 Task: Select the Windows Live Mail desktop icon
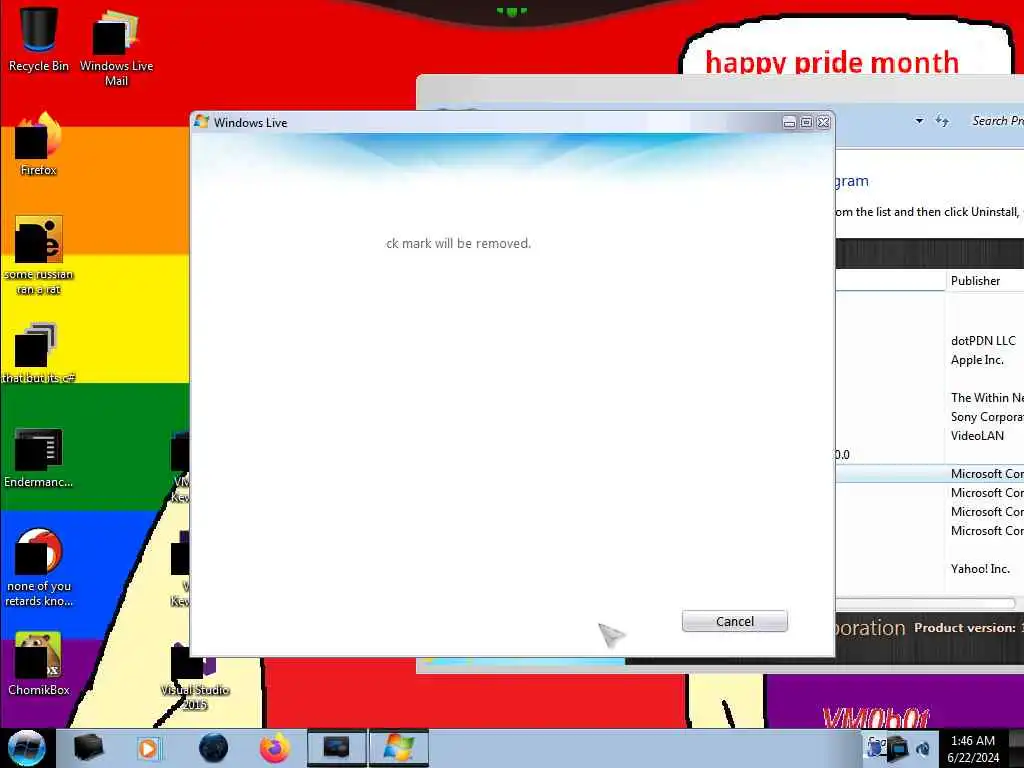pyautogui.click(x=116, y=48)
